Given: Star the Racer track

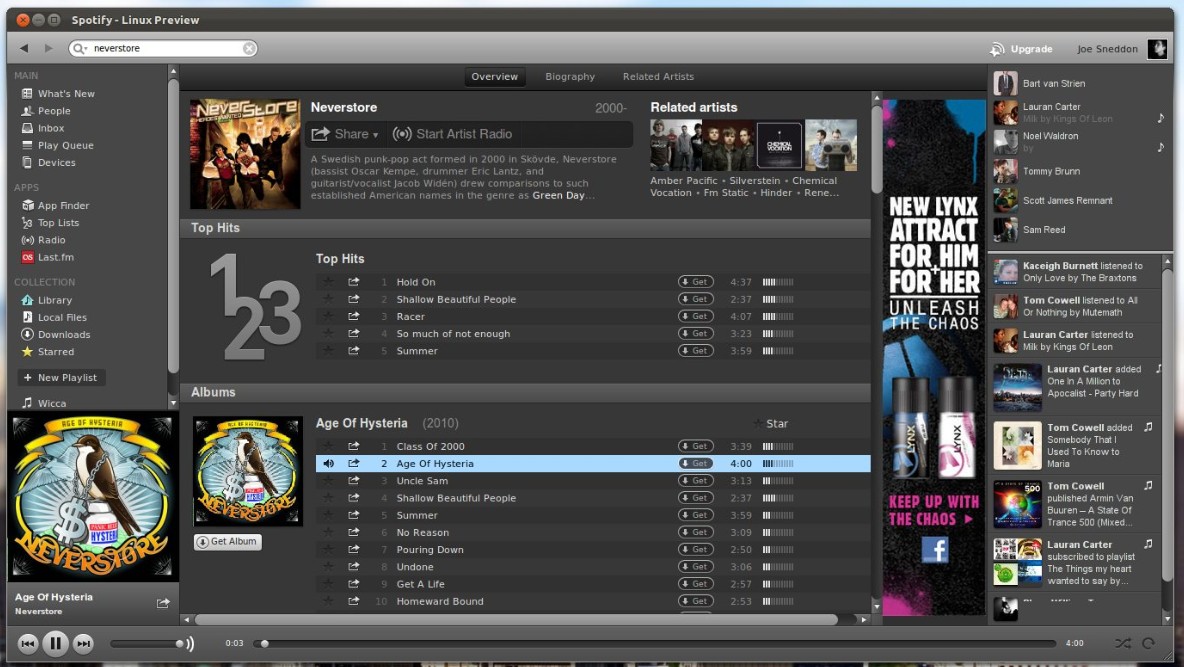Looking at the screenshot, I should tap(328, 317).
